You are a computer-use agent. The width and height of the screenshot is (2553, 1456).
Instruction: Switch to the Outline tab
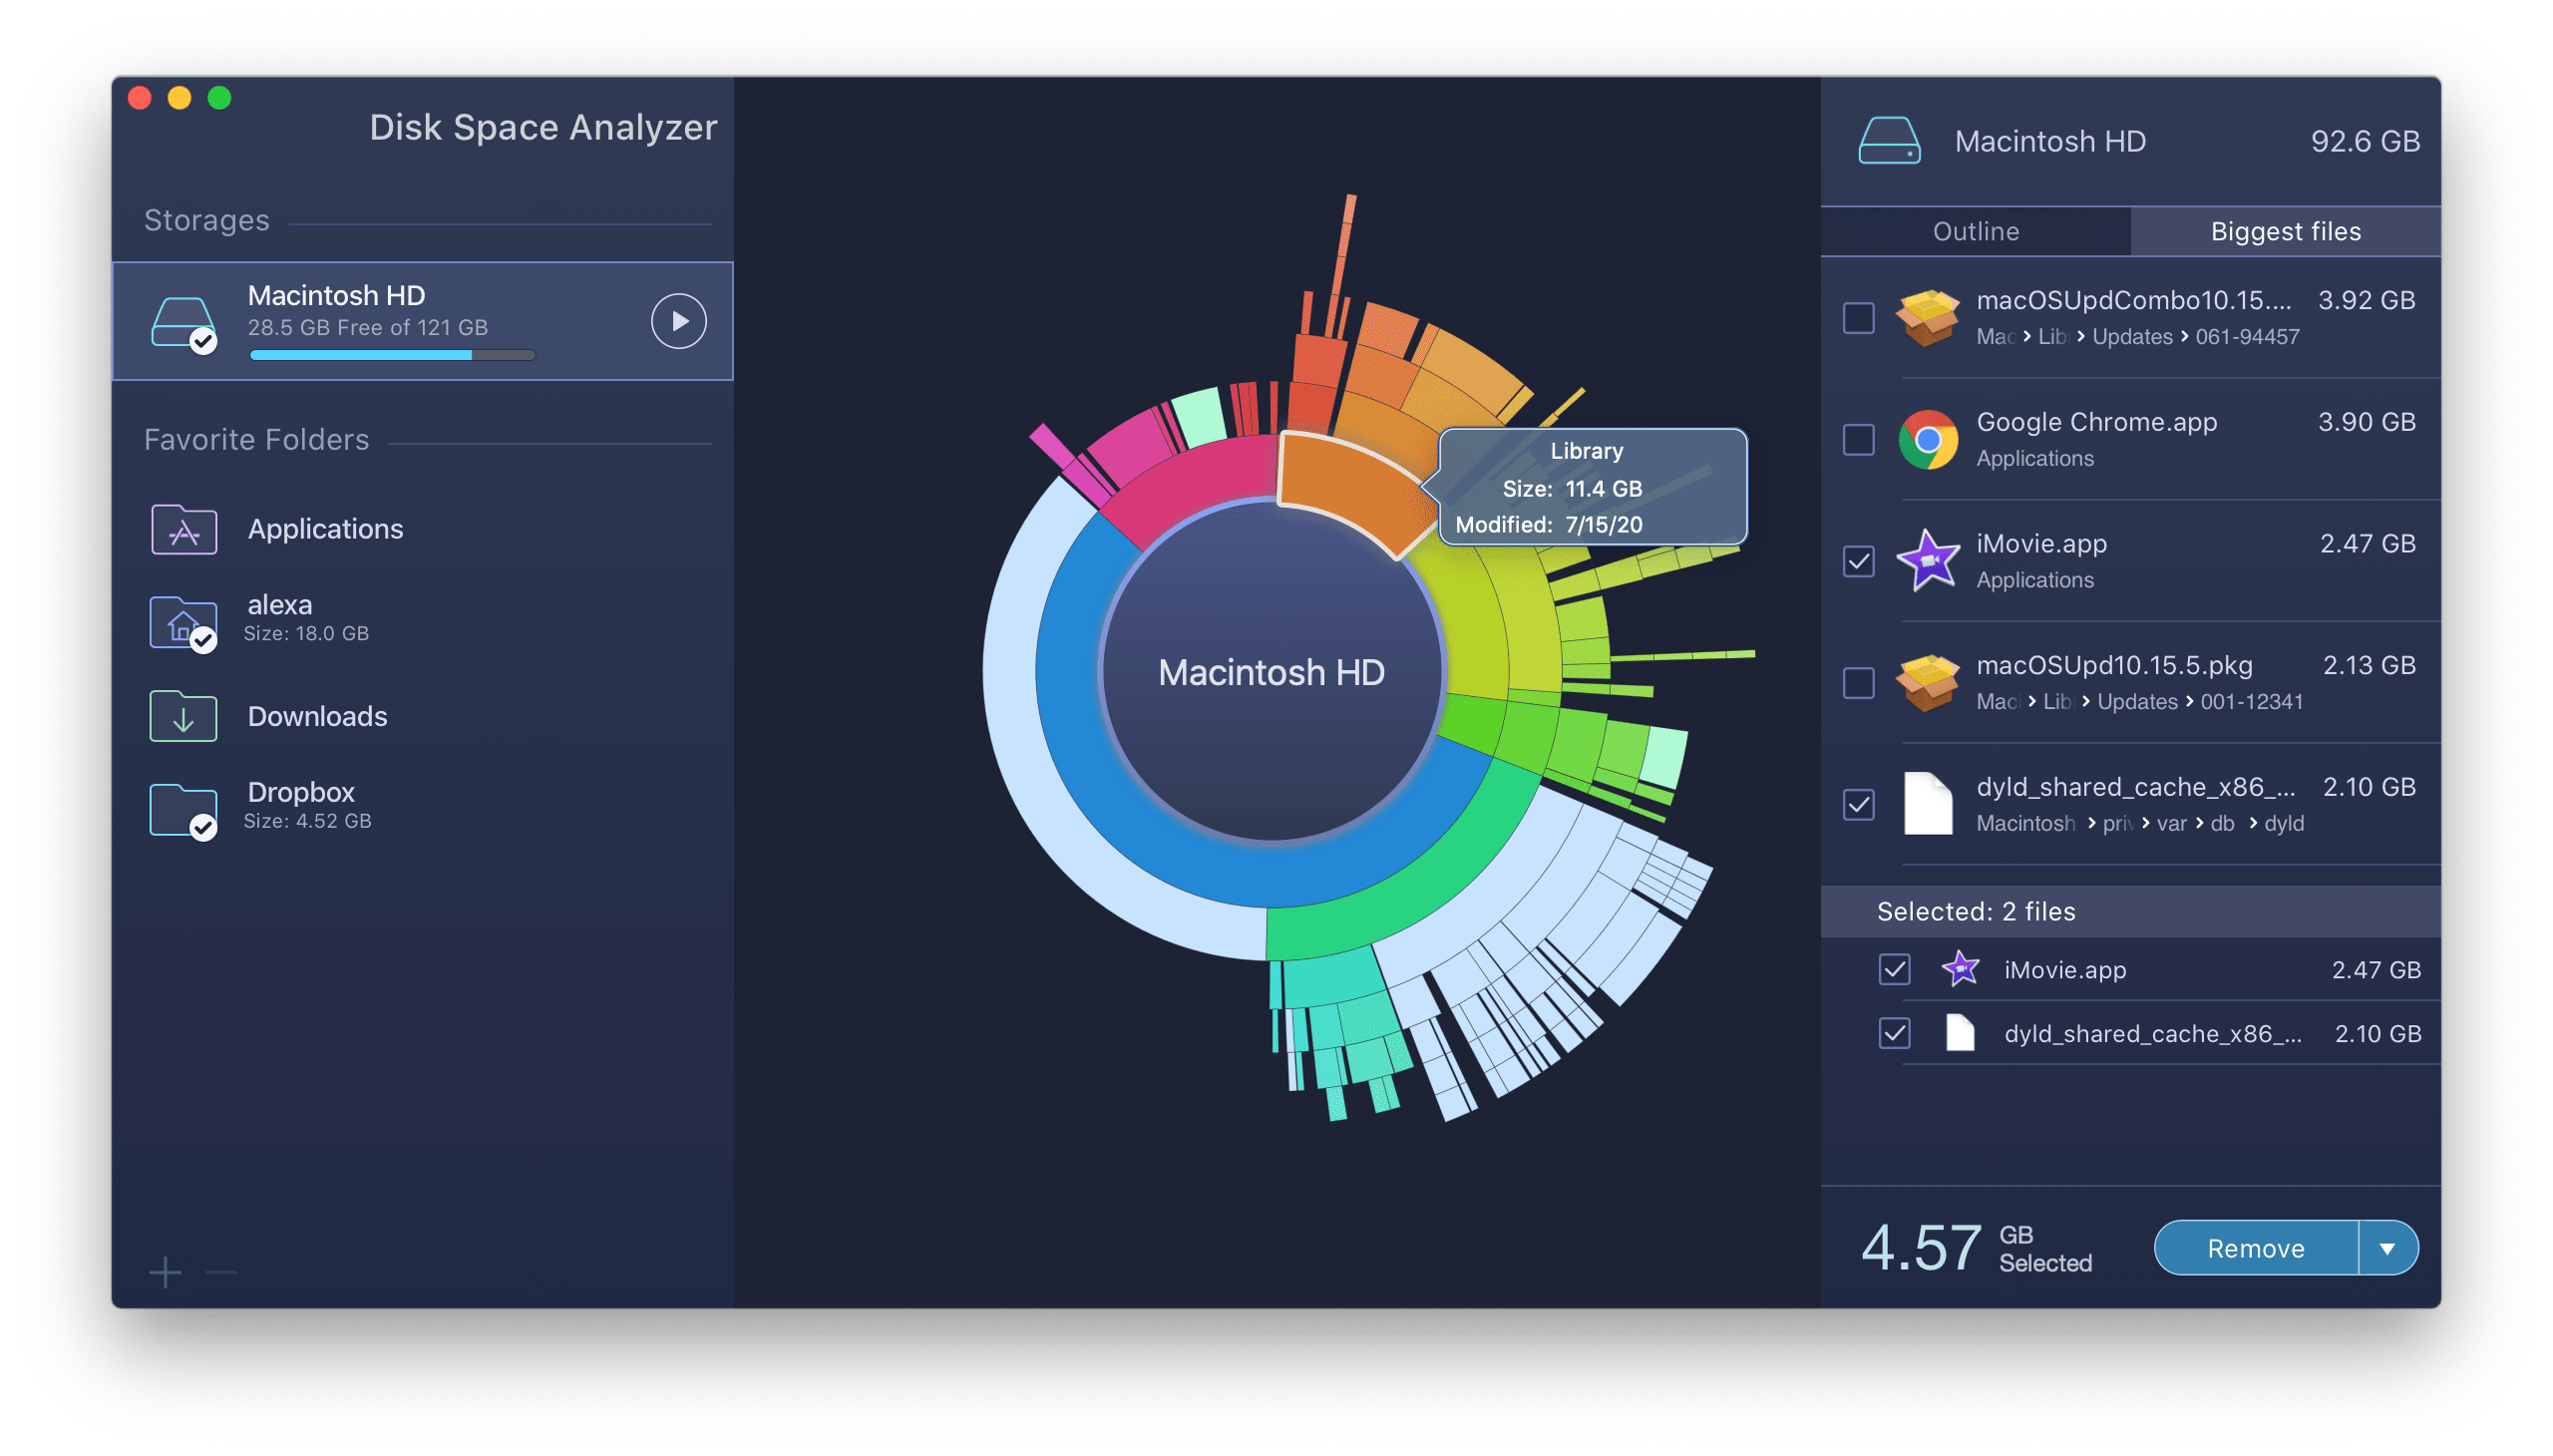(1977, 228)
